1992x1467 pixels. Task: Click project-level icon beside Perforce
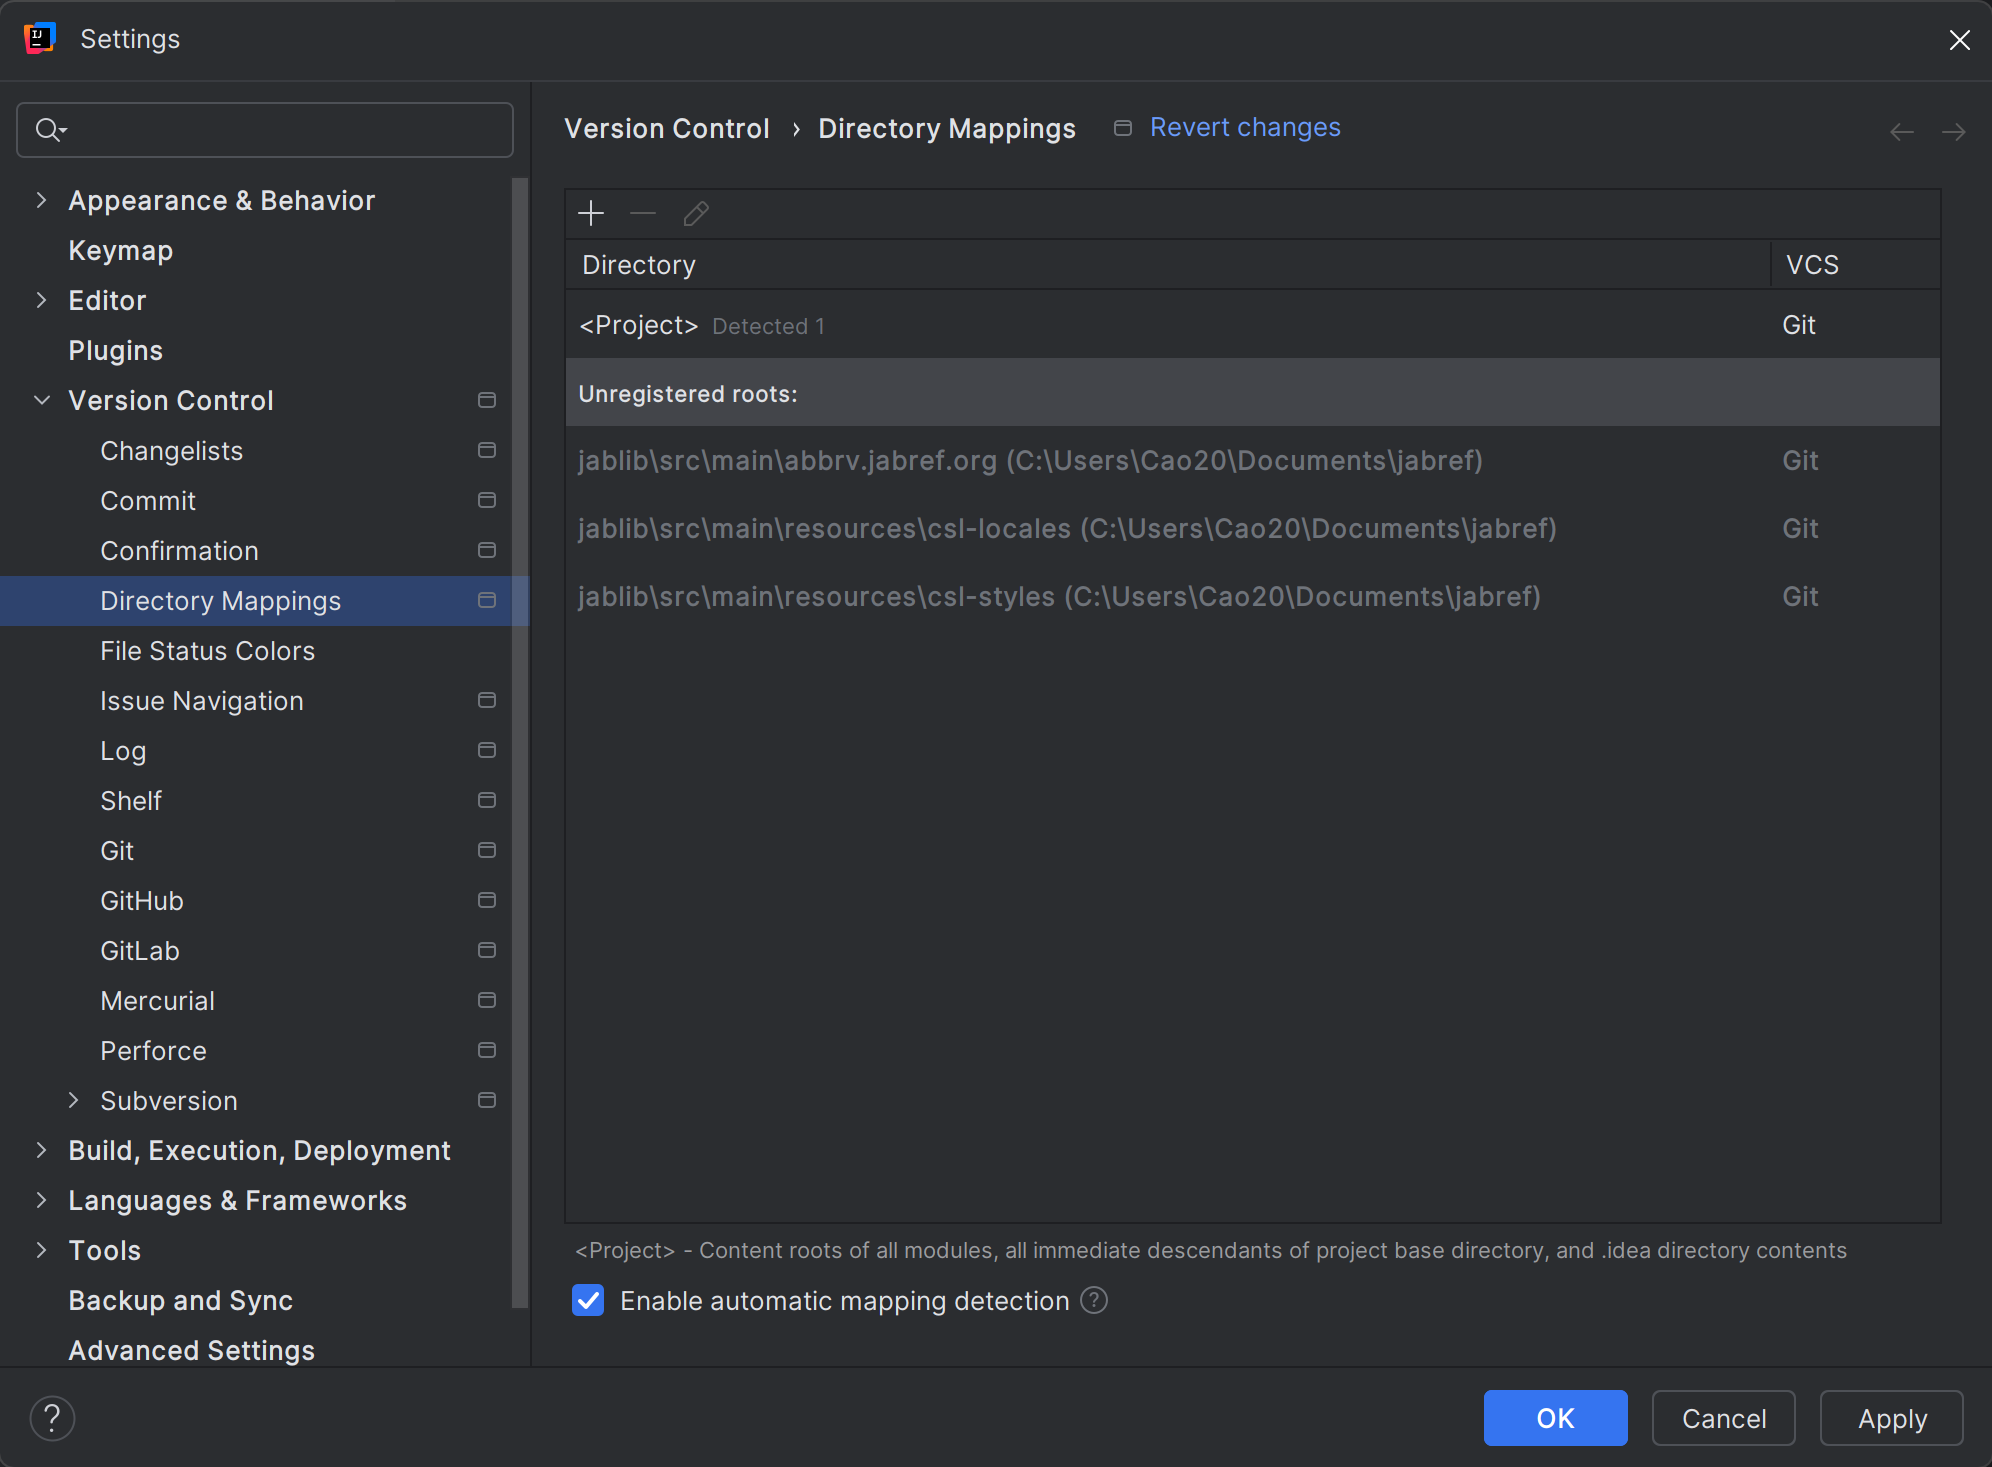pyautogui.click(x=487, y=1050)
